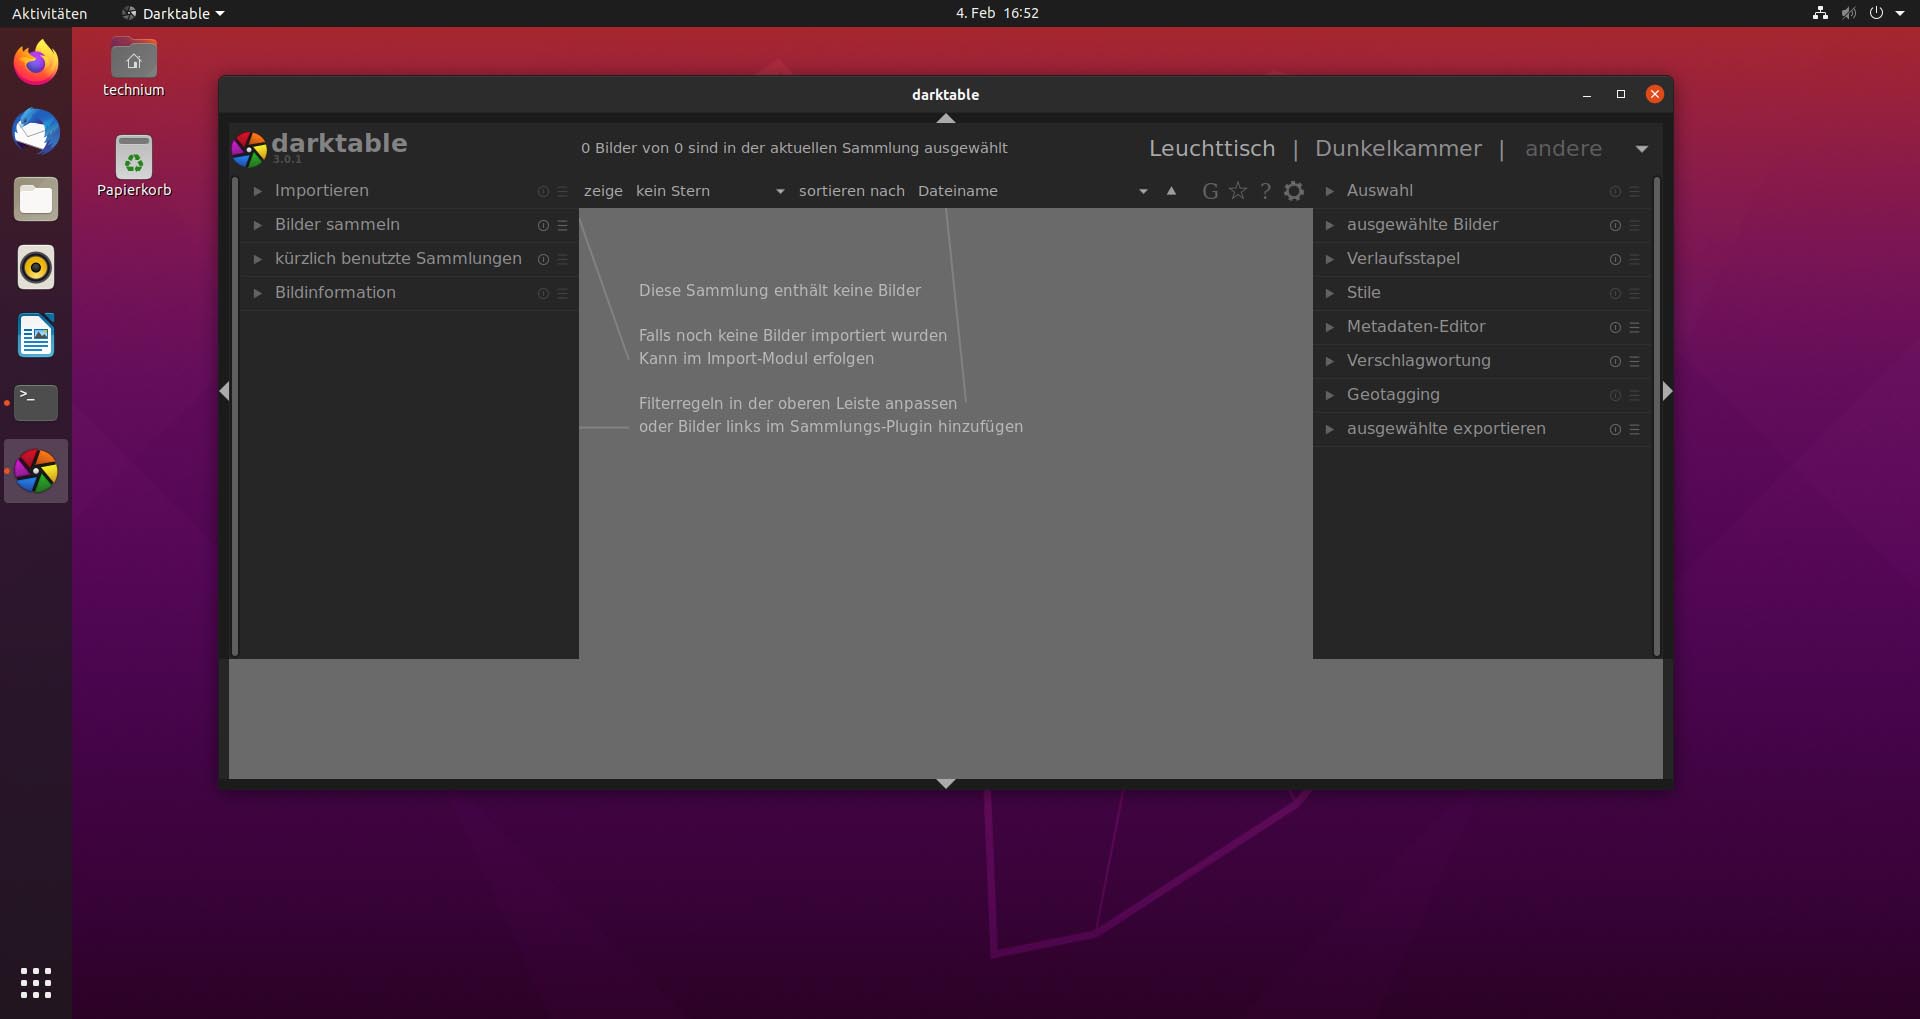Open the Metadaten-Editor presets hamburger icon
This screenshot has width=1920, height=1019.
1635,327
